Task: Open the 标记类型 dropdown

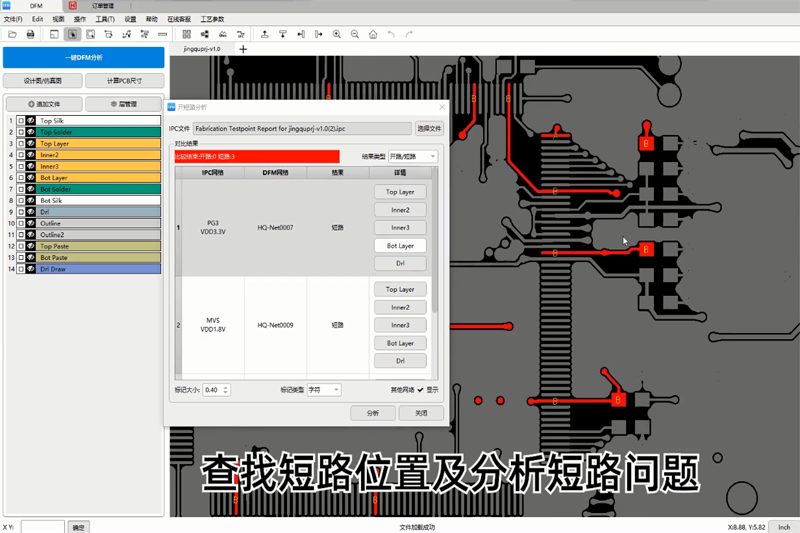Action: [322, 390]
